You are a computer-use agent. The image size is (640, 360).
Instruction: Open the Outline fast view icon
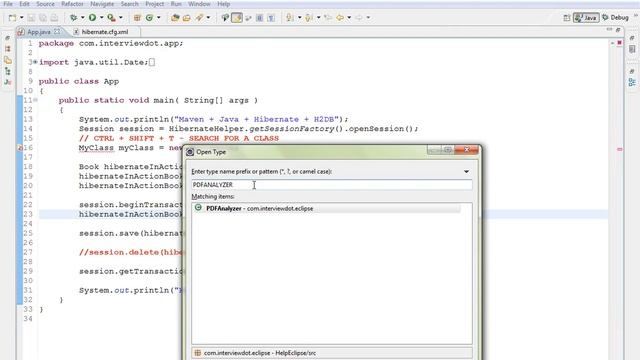632,82
